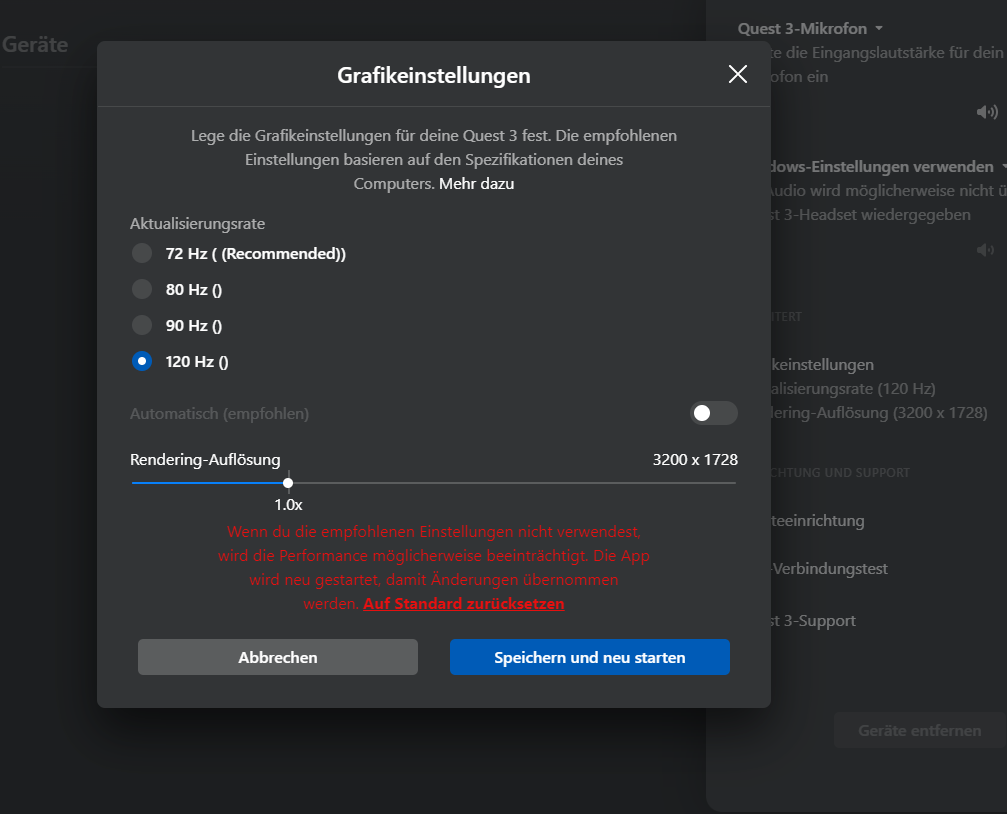Image resolution: width=1007 pixels, height=814 pixels.
Task: Click the Rendering-Auflösung slider handle
Action: [288, 482]
